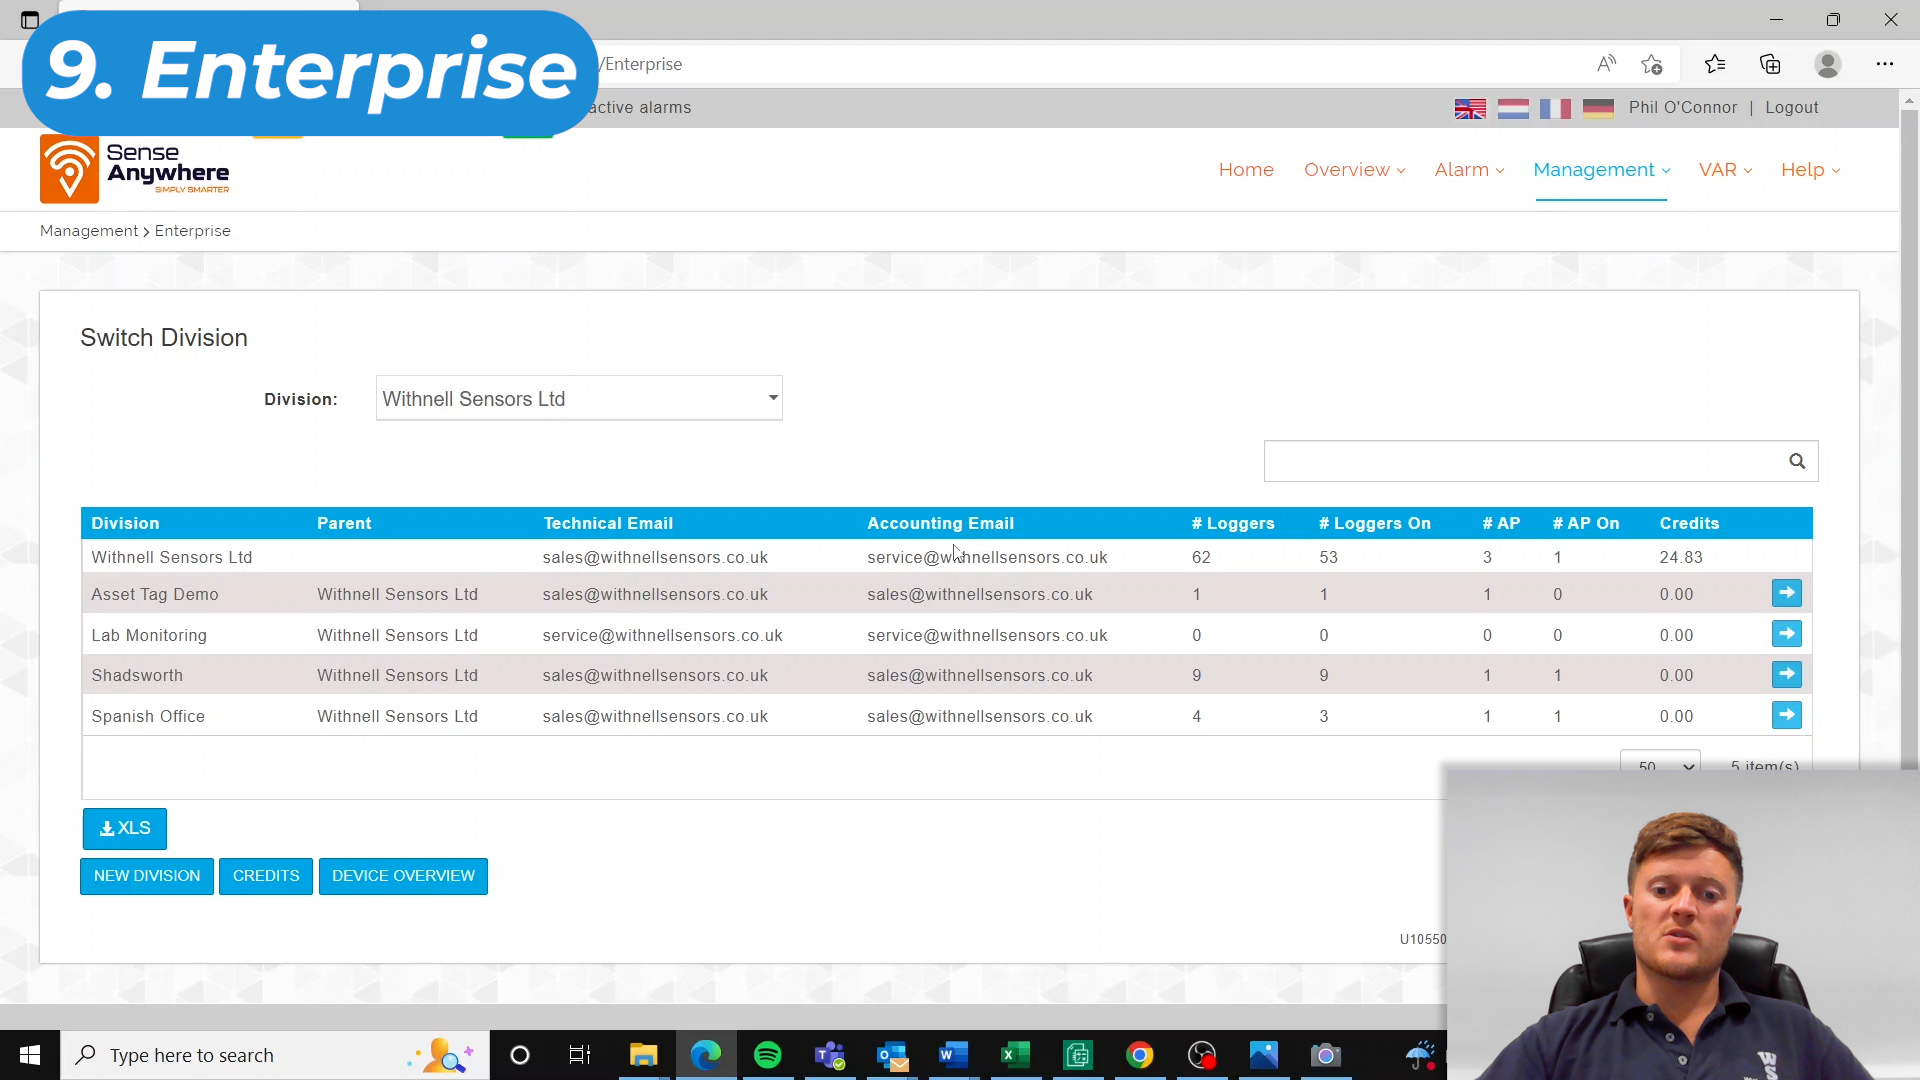The height and width of the screenshot is (1080, 1920).
Task: Select the French flag language
Action: tap(1555, 109)
